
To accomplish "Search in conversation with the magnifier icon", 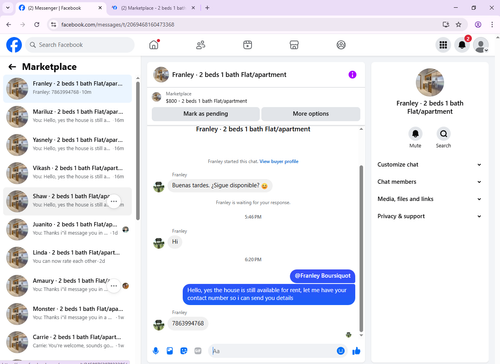I will pyautogui.click(x=443, y=134).
